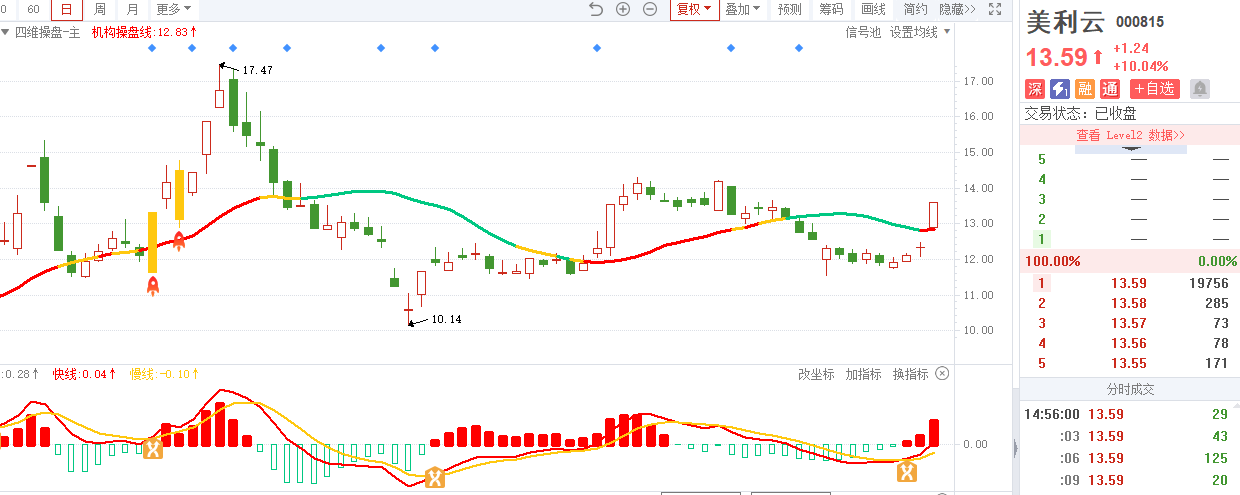Click the first orange X cross marker in indicator
Viewport: 1240px width, 495px height.
click(152, 449)
